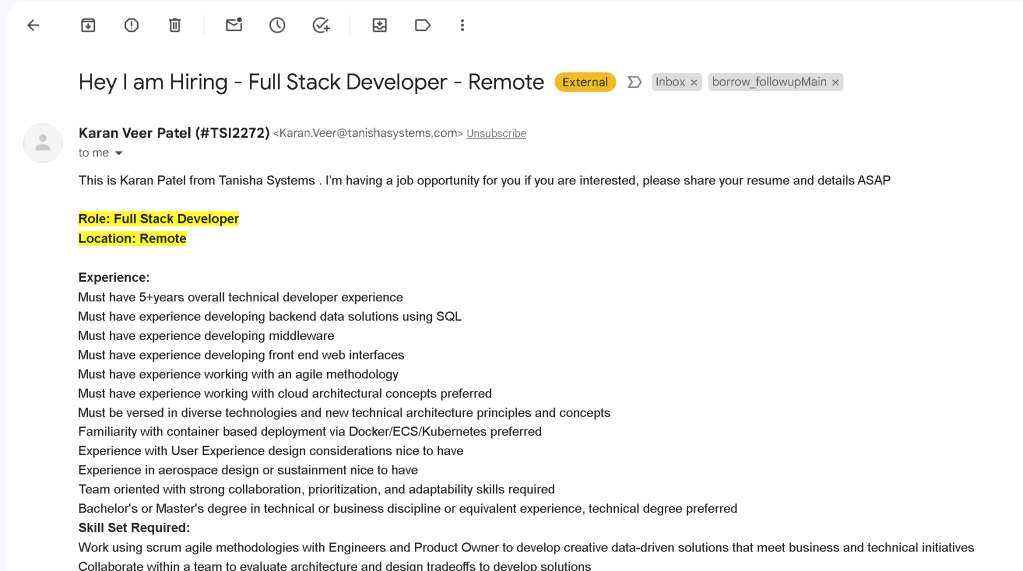The image size is (1023, 571).
Task: Click the 'Skill Set Required:' heading
Action: click(134, 528)
